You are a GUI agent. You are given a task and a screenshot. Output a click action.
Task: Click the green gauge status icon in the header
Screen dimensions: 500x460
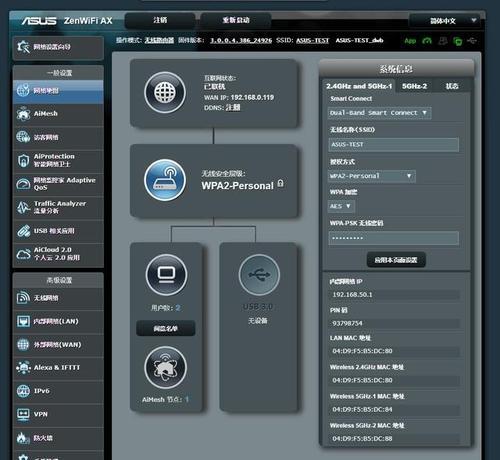click(427, 41)
